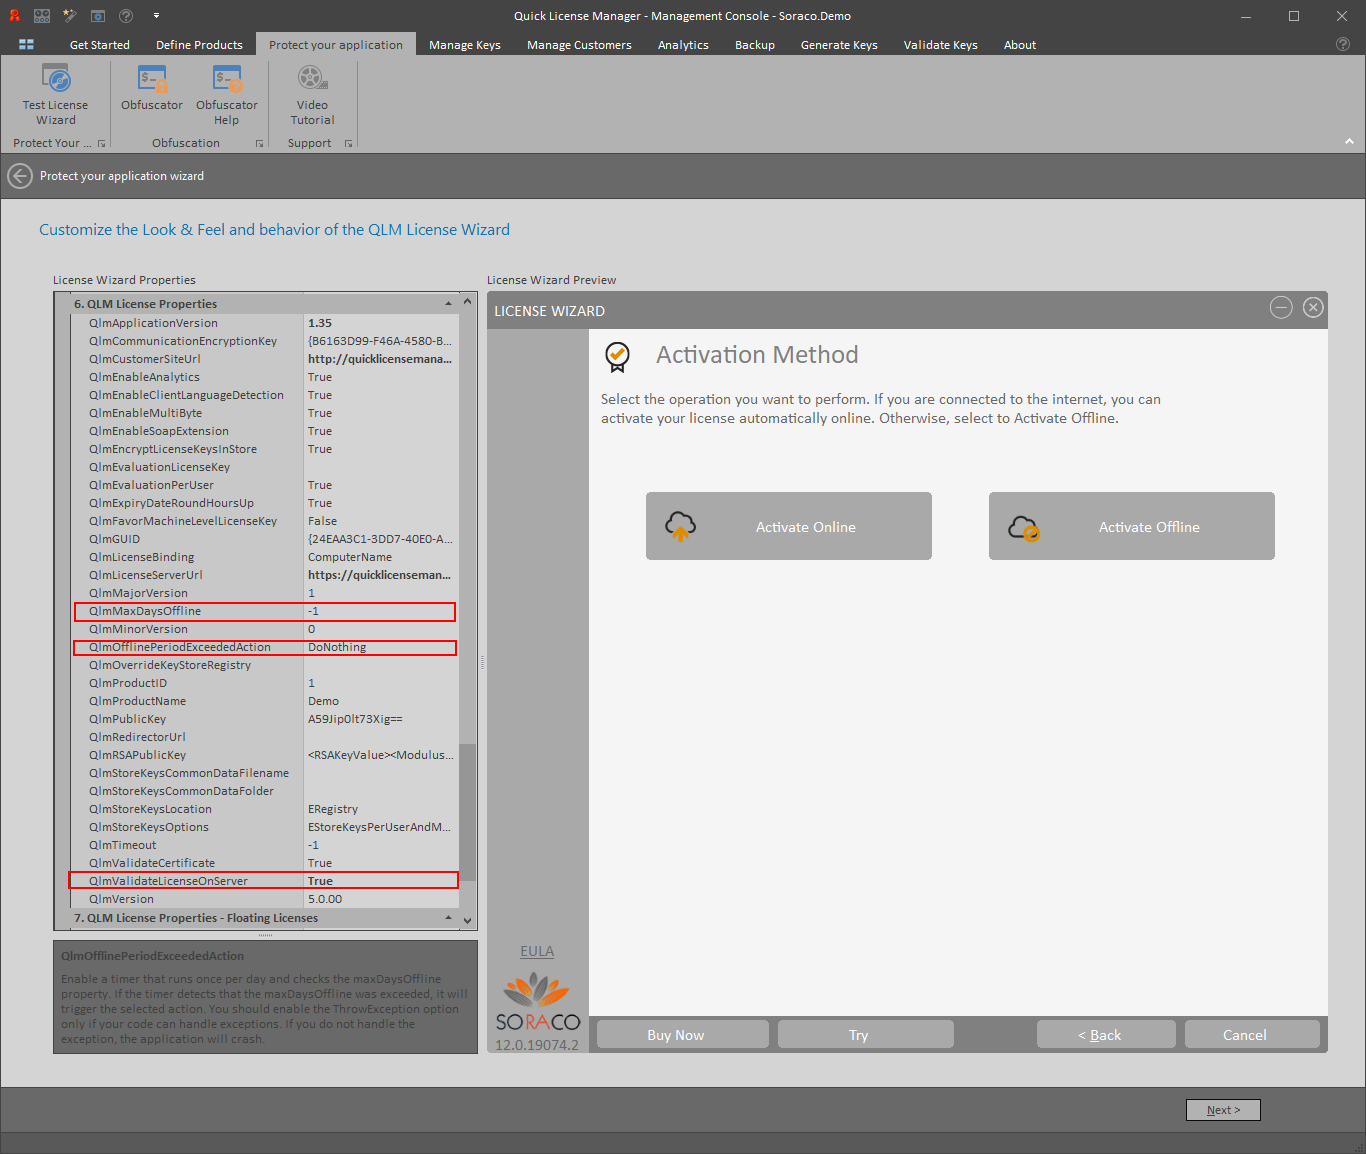This screenshot has height=1154, width=1366.
Task: Click the Activation Method ribbon badge icon
Action: pos(618,356)
